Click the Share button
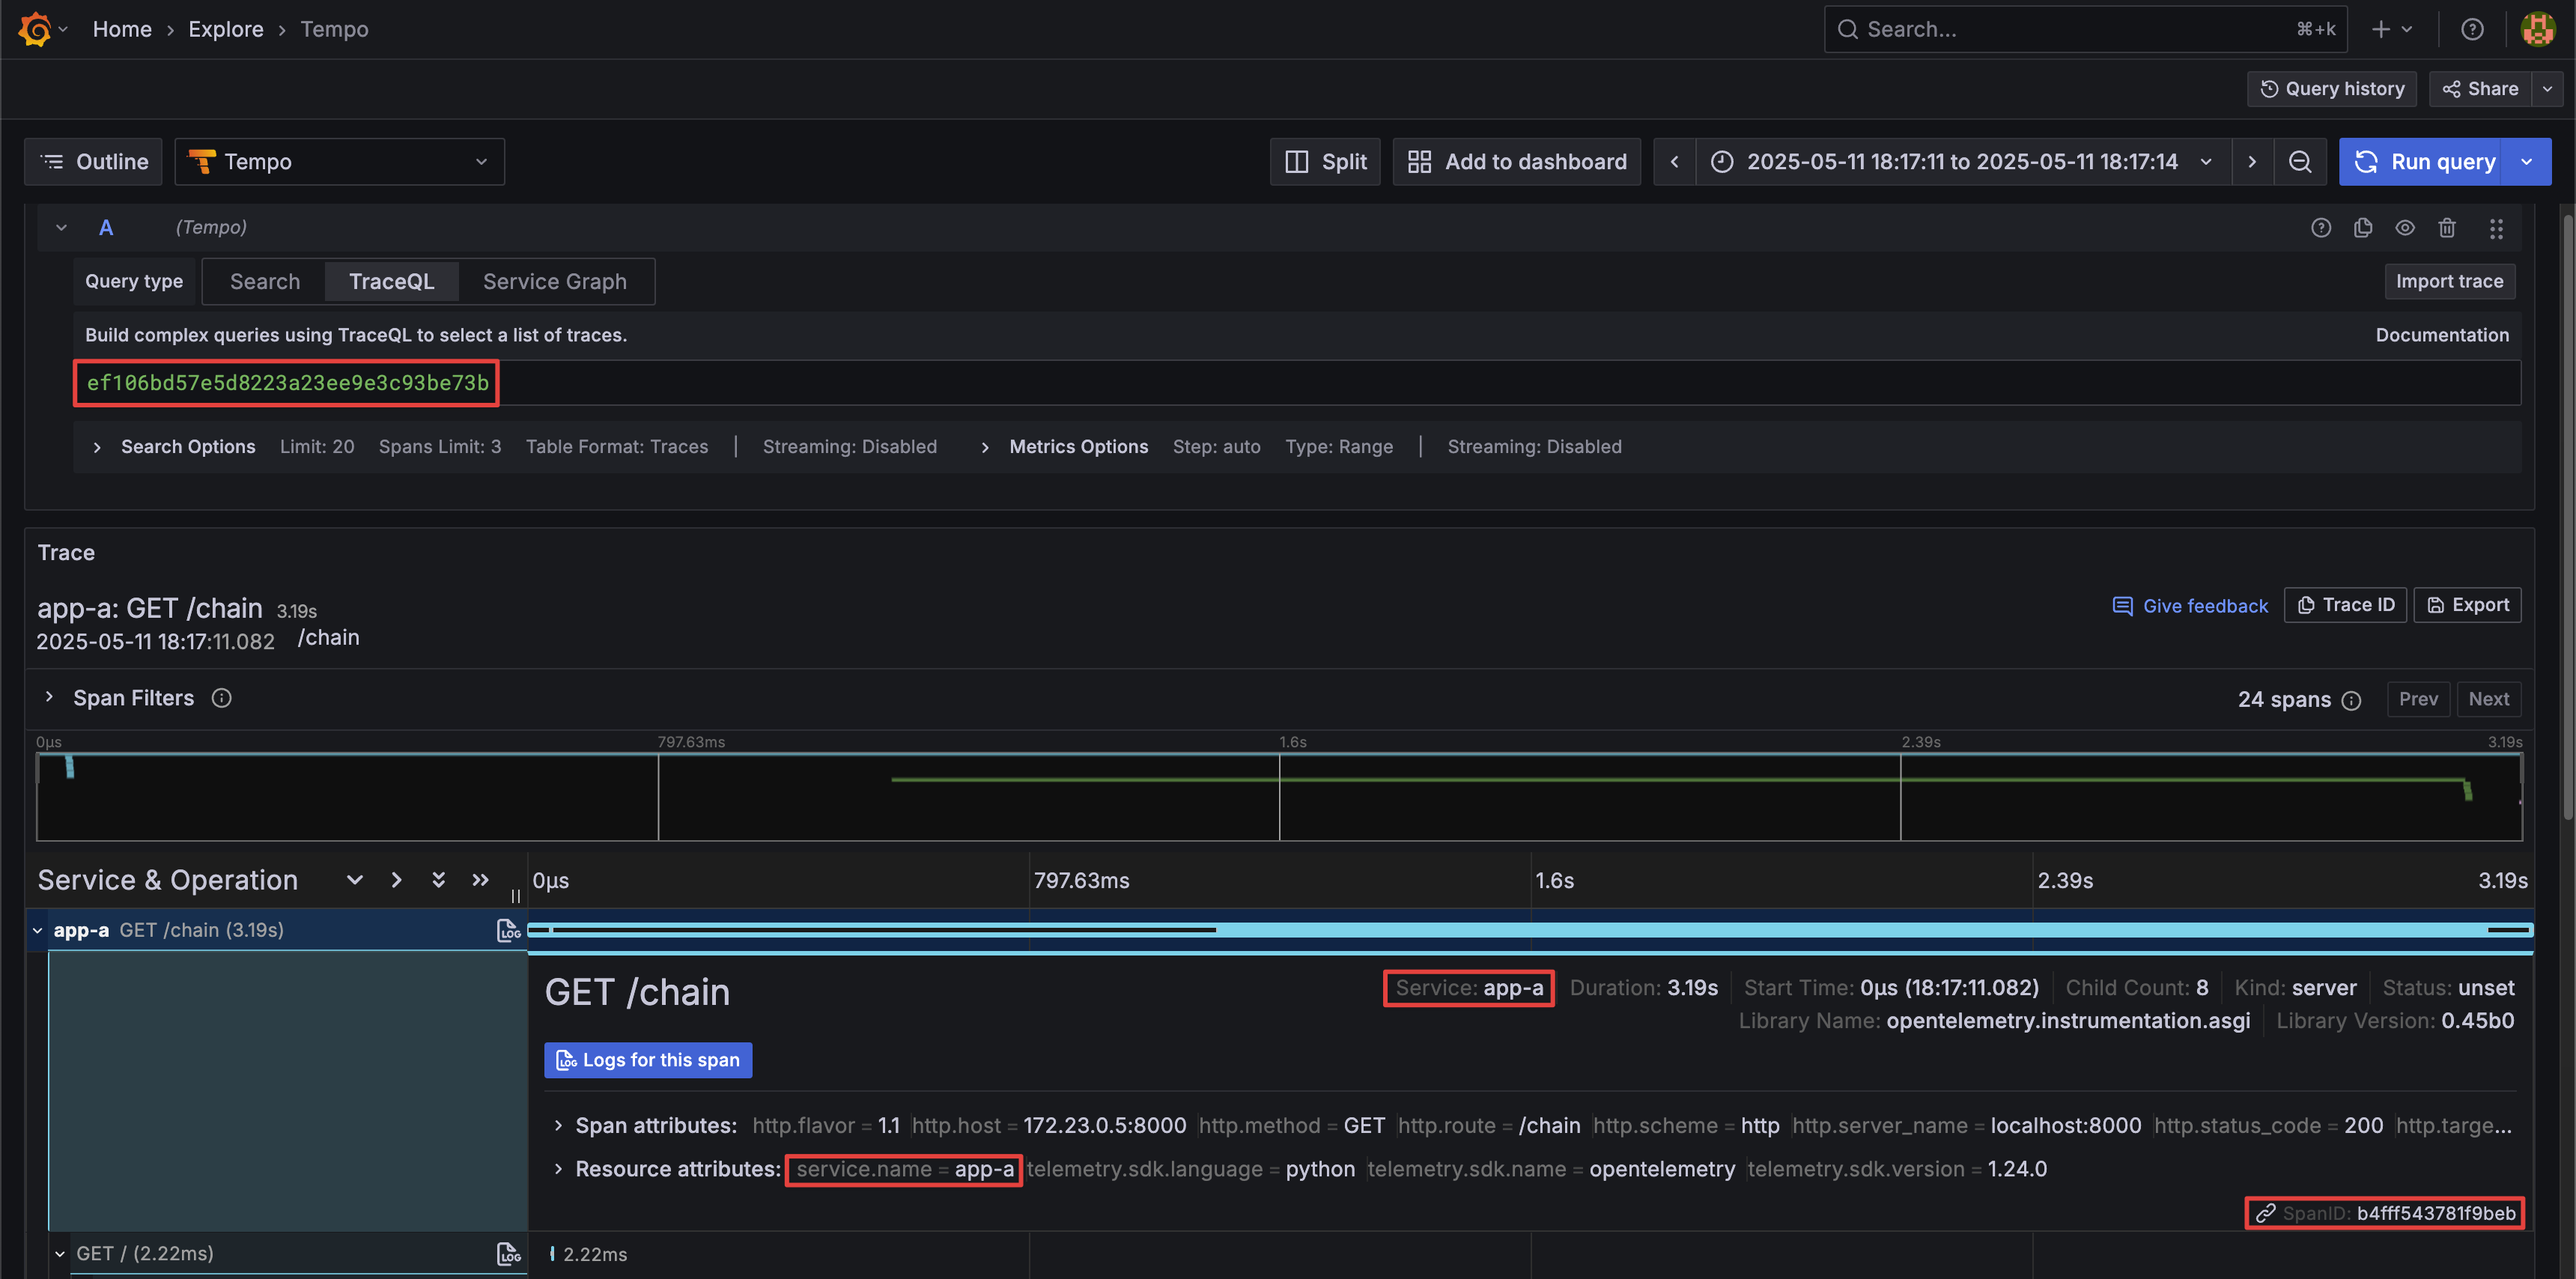Image resolution: width=2576 pixels, height=1279 pixels. [x=2480, y=89]
